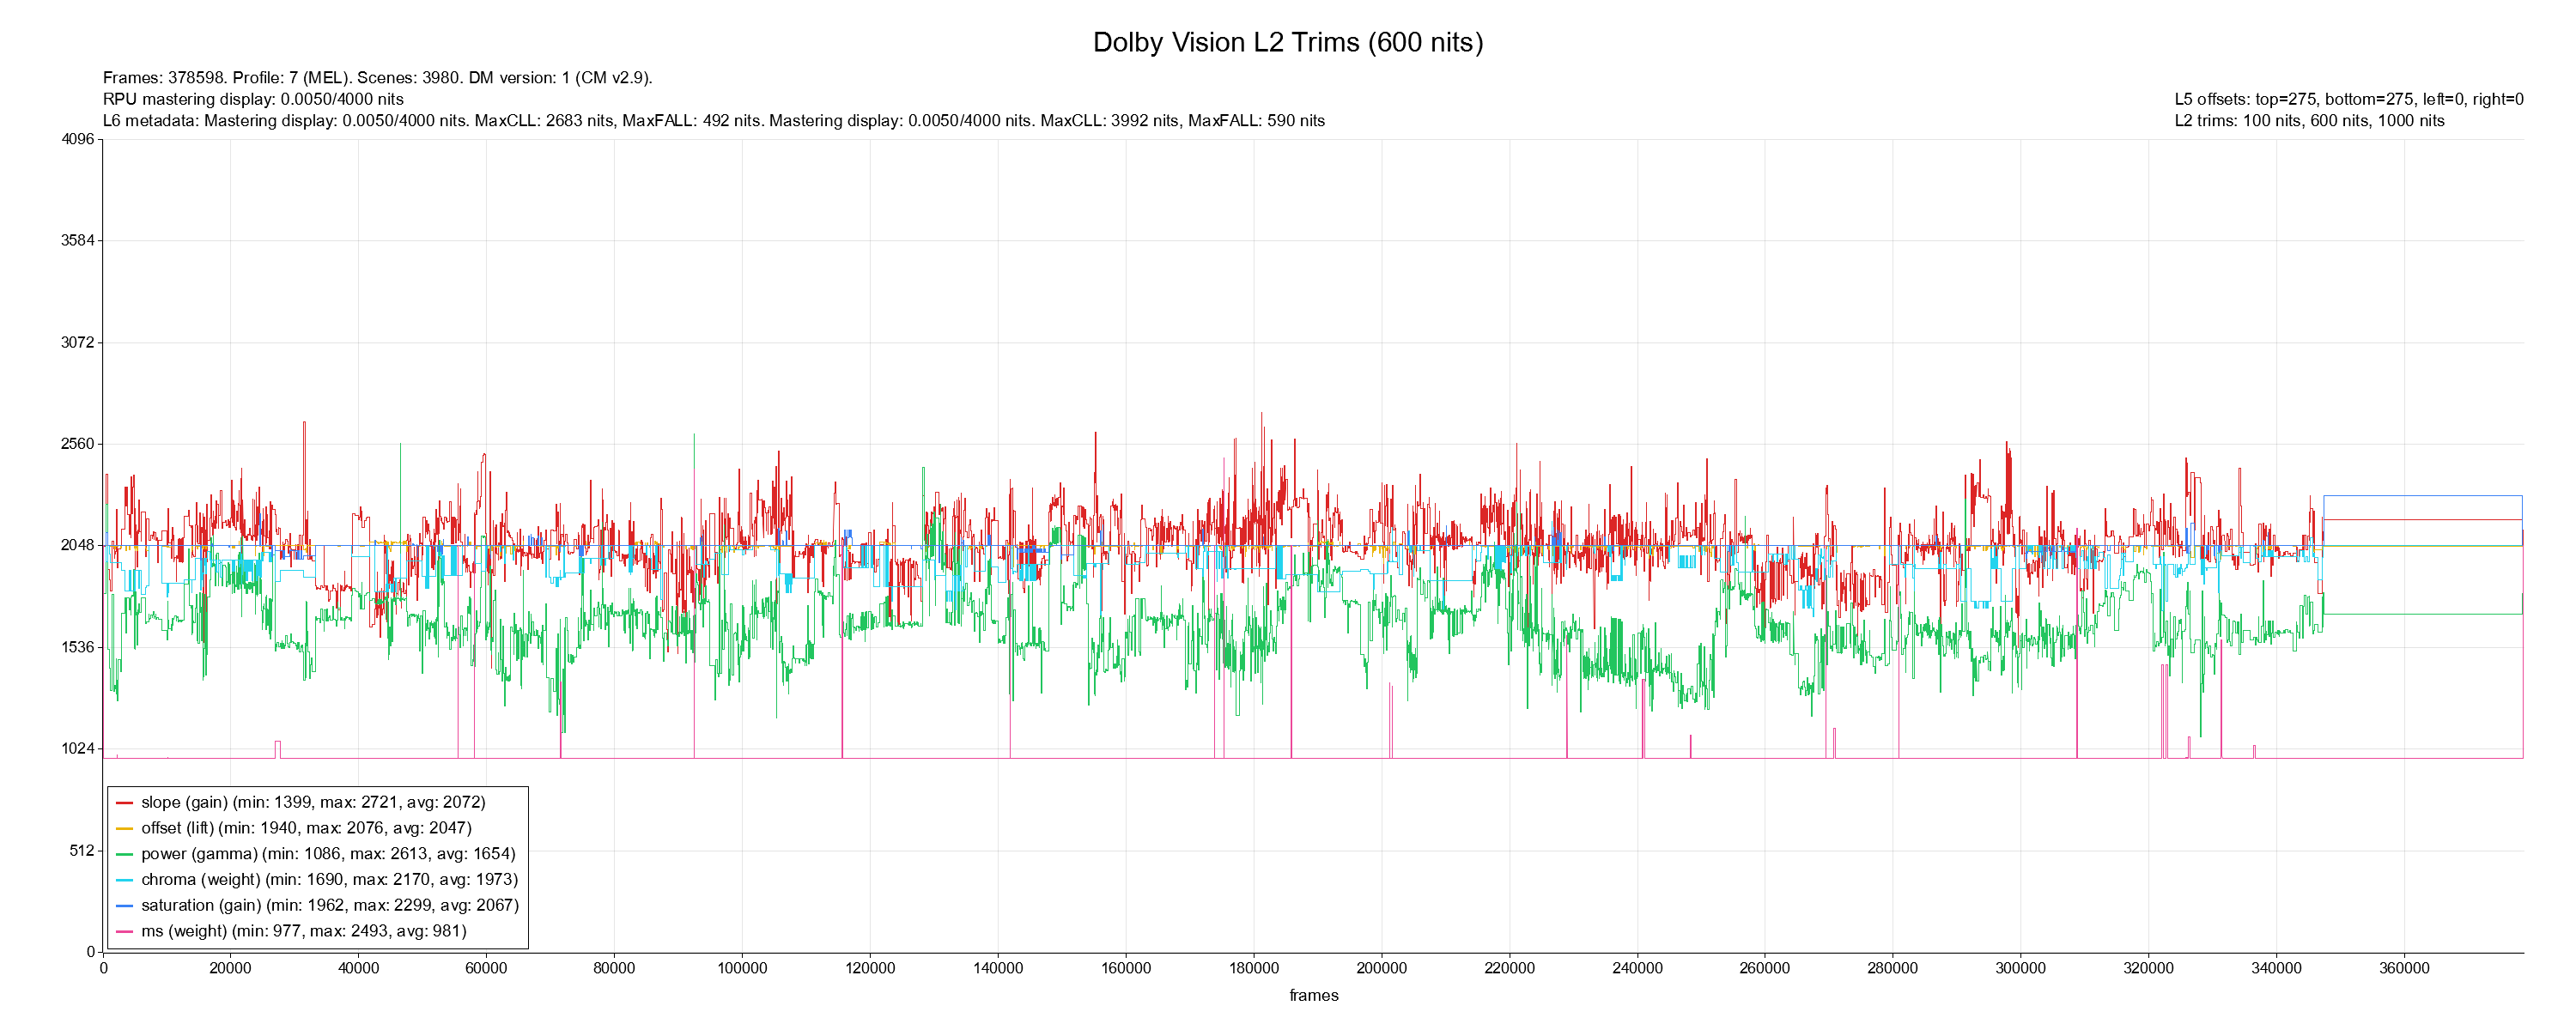Click the green power (gamma) legend swatch

[124, 855]
